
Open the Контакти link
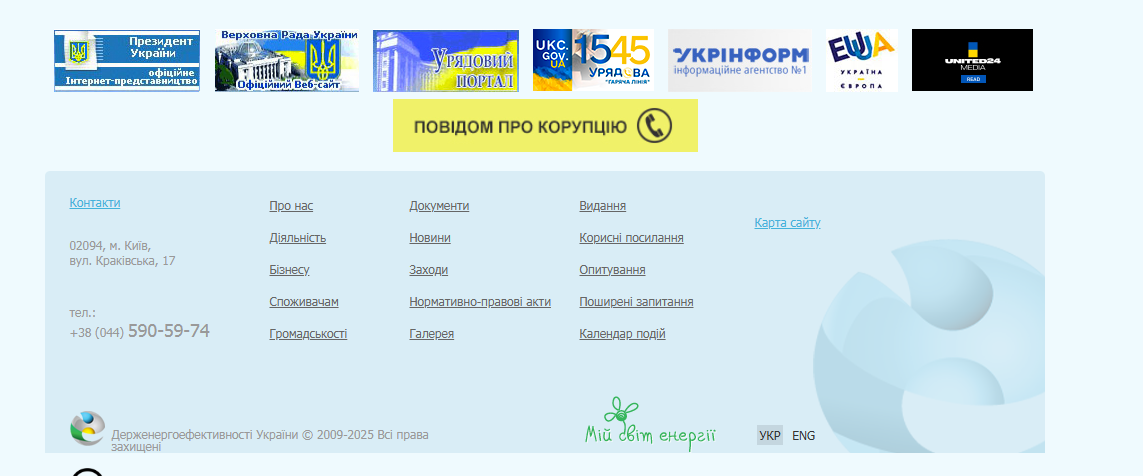coord(95,203)
